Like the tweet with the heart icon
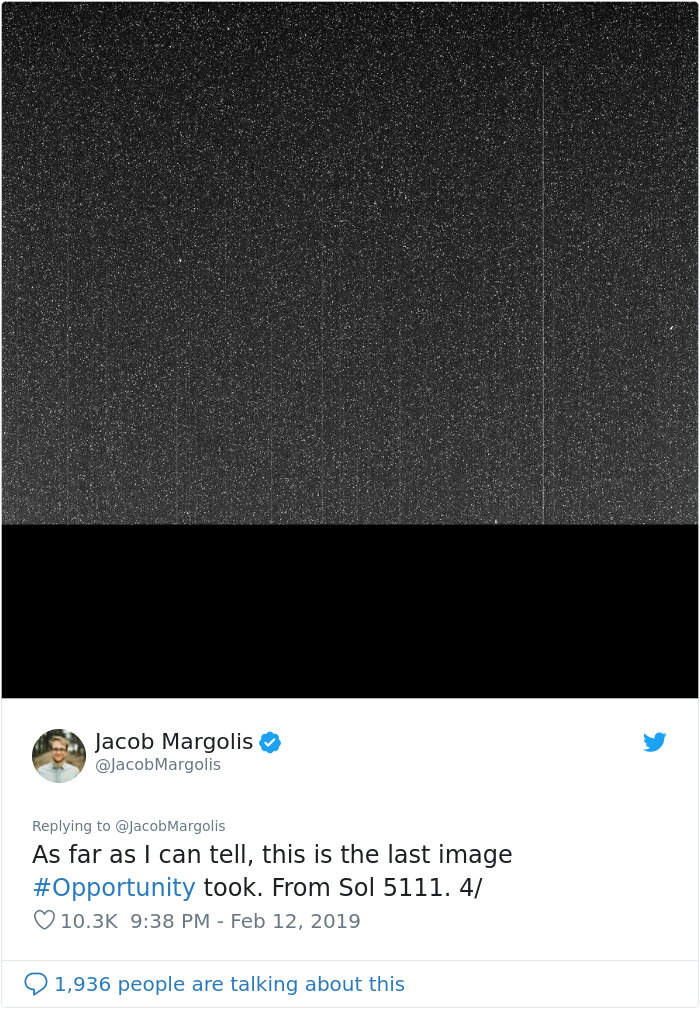Screen dimensions: 700x1009 [44, 921]
